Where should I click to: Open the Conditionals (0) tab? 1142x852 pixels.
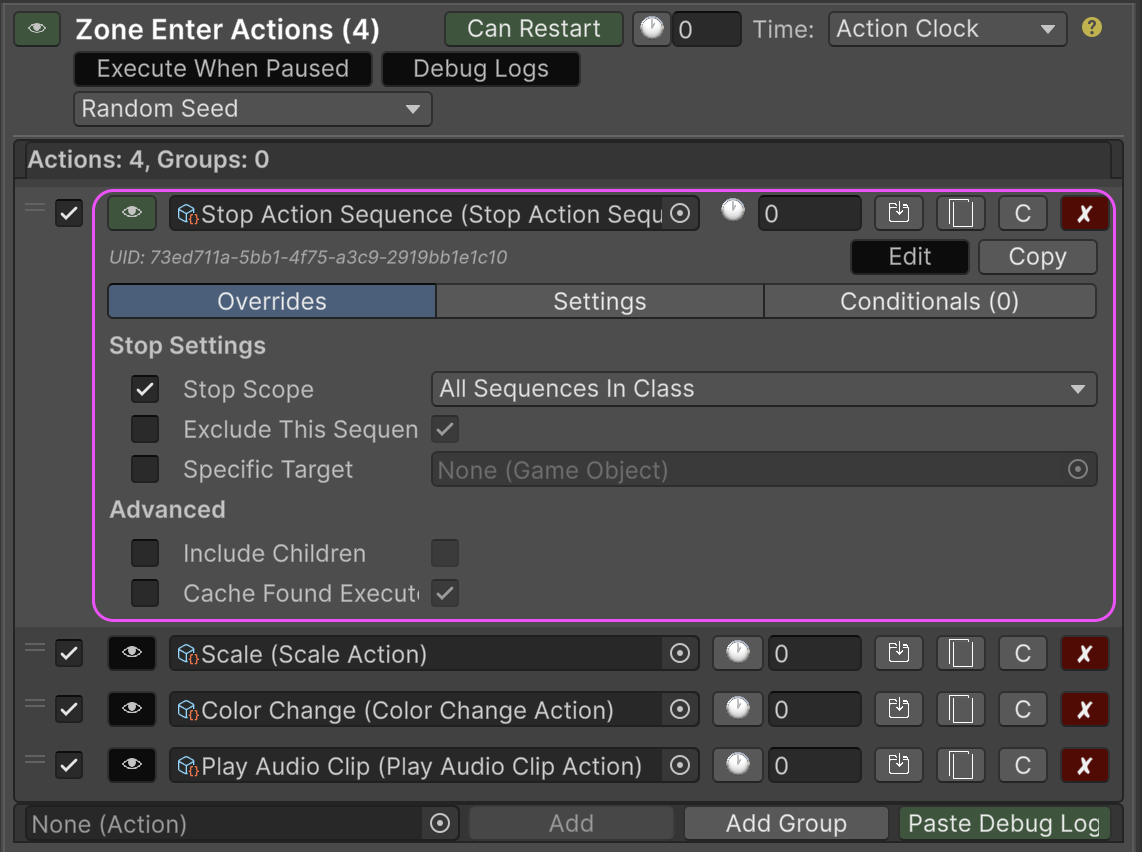pos(929,301)
